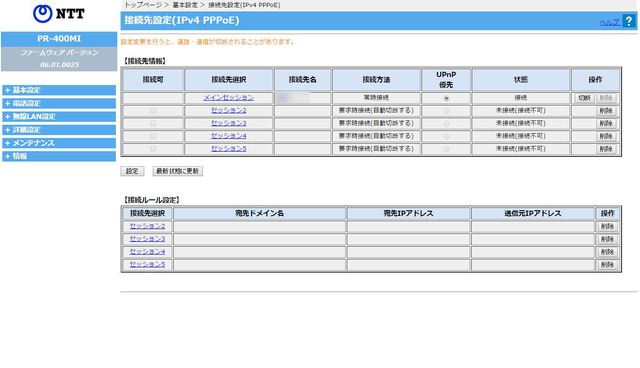
Task: Click 削除 for セッション5 in 接続先情報
Action: point(606,149)
